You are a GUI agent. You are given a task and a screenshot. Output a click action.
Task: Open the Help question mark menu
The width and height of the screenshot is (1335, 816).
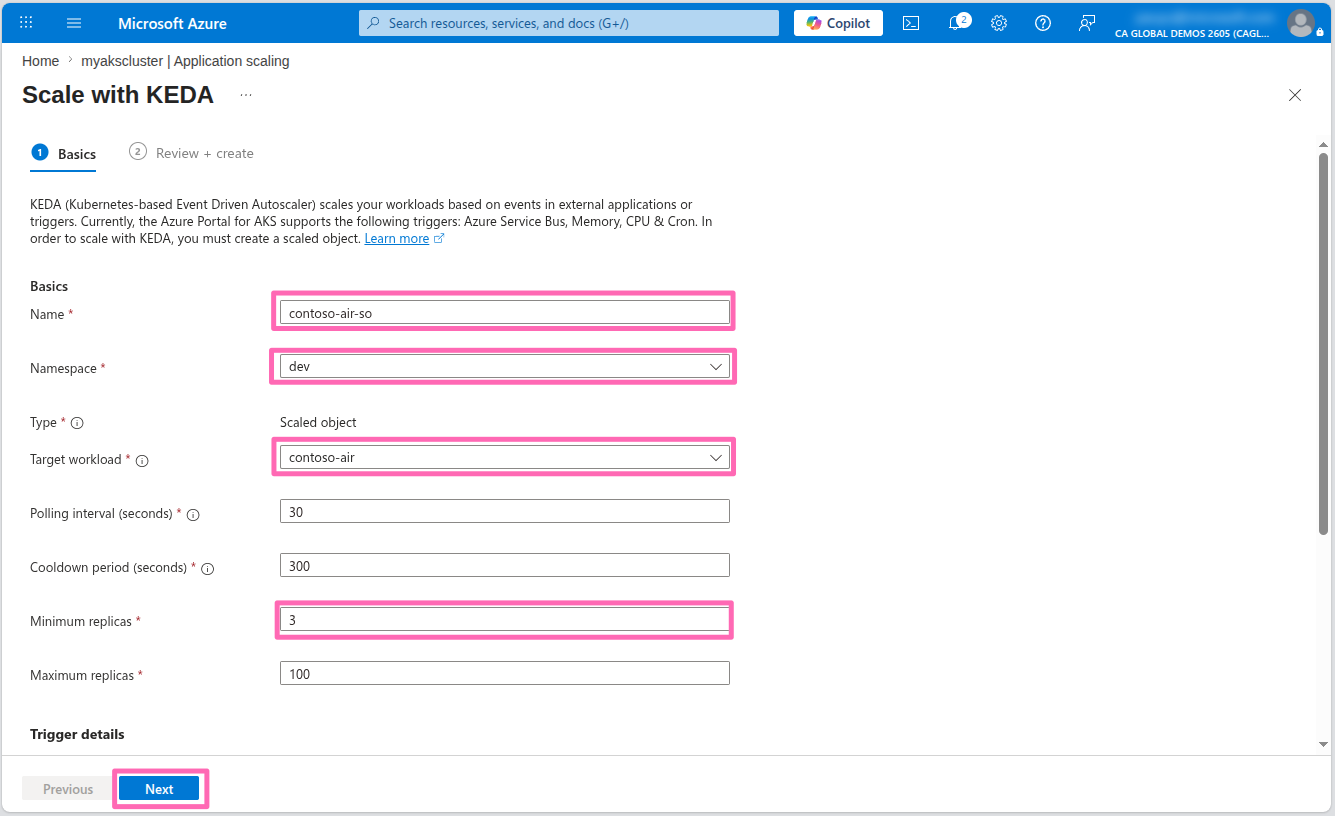1043,23
